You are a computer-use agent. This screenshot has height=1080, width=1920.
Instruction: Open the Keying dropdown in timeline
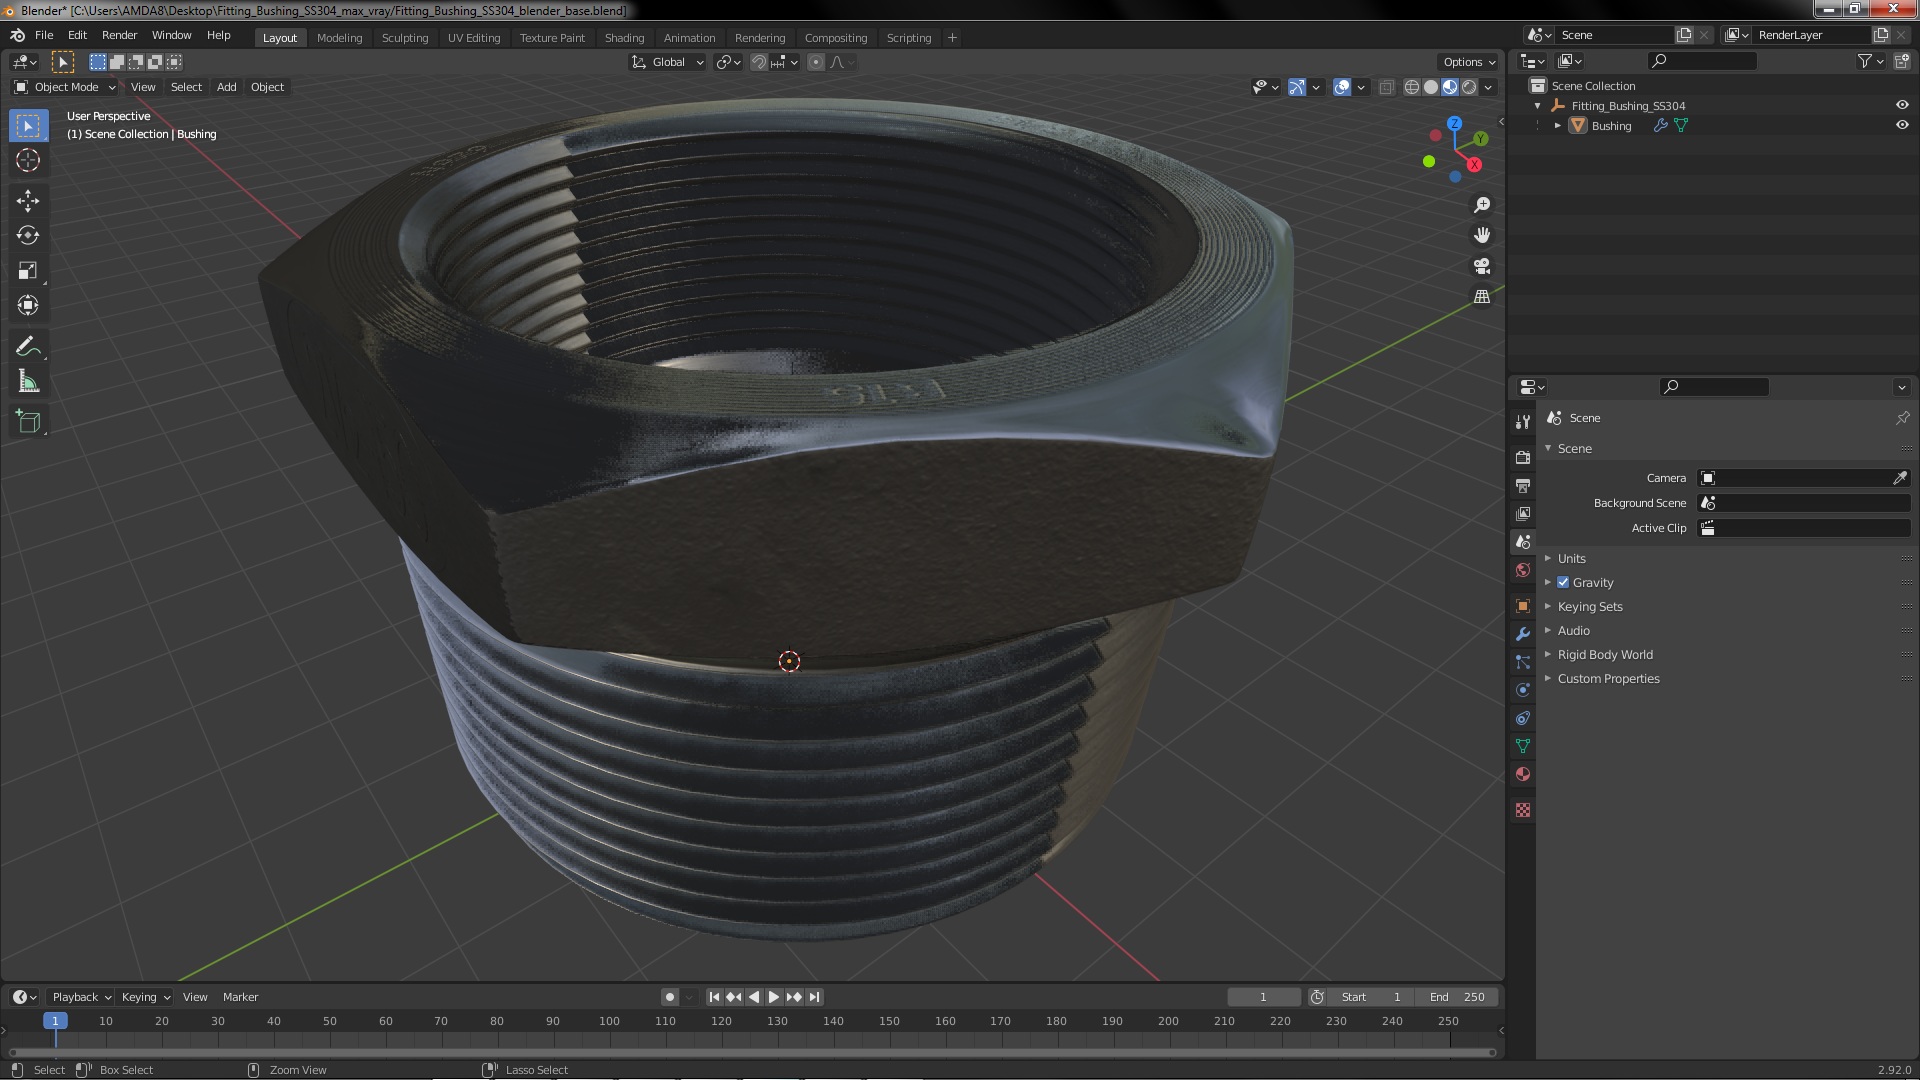(x=145, y=997)
